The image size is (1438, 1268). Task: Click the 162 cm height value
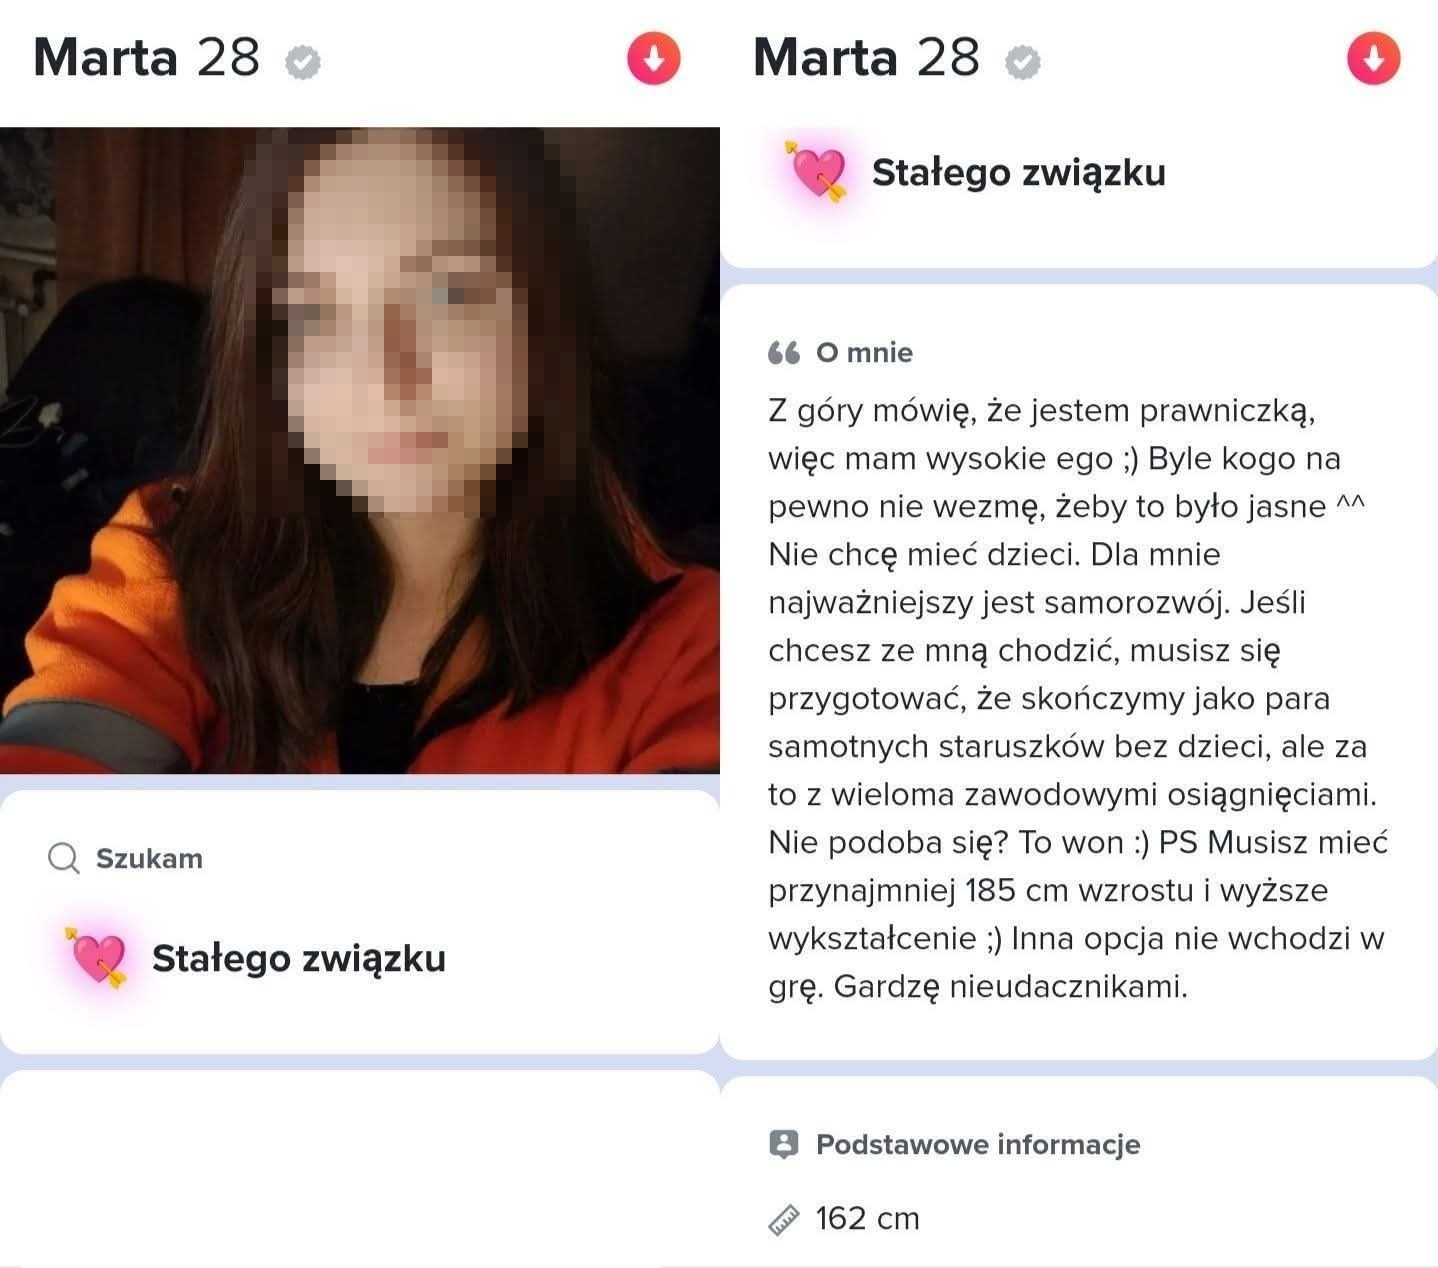point(867,1218)
